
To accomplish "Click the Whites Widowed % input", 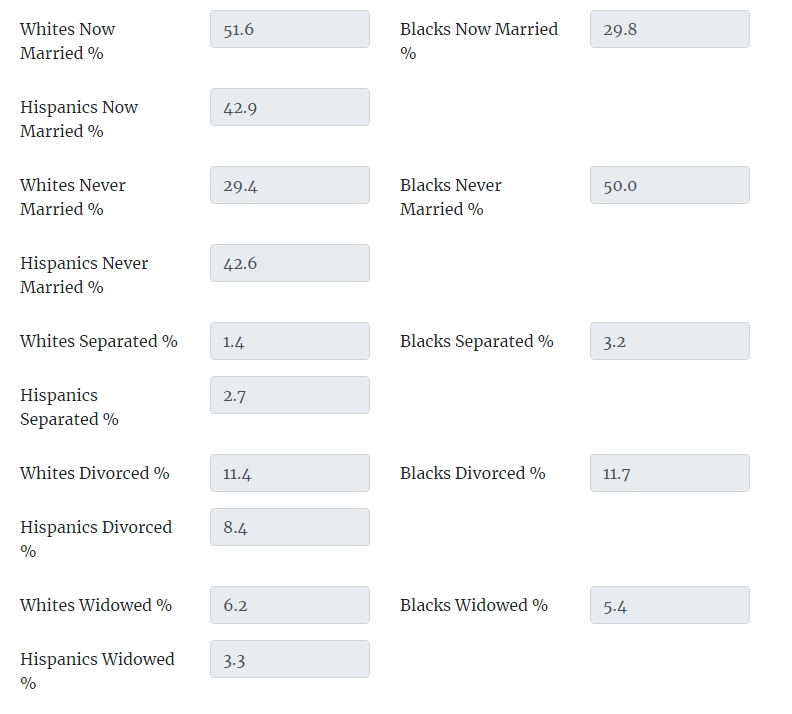I will tap(289, 605).
